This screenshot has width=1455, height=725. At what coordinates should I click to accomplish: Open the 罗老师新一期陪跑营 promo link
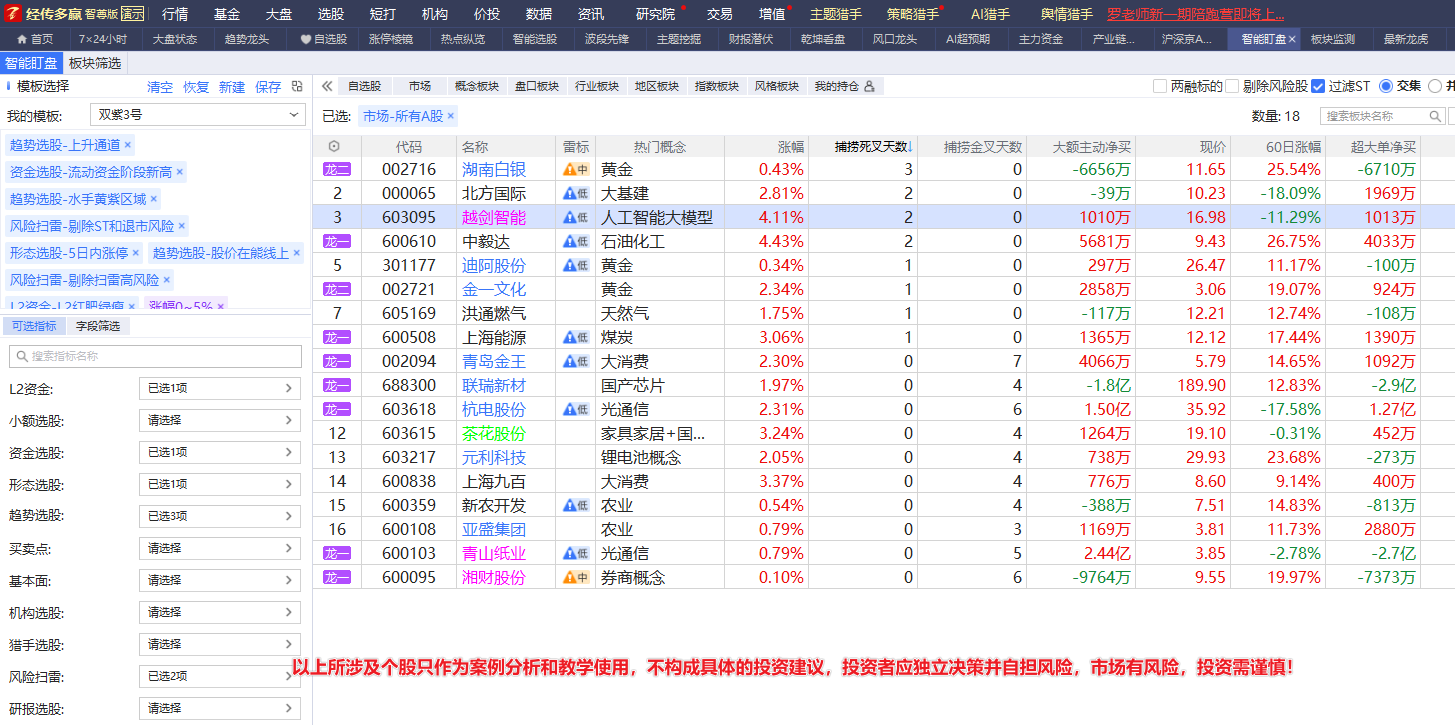(x=1196, y=14)
